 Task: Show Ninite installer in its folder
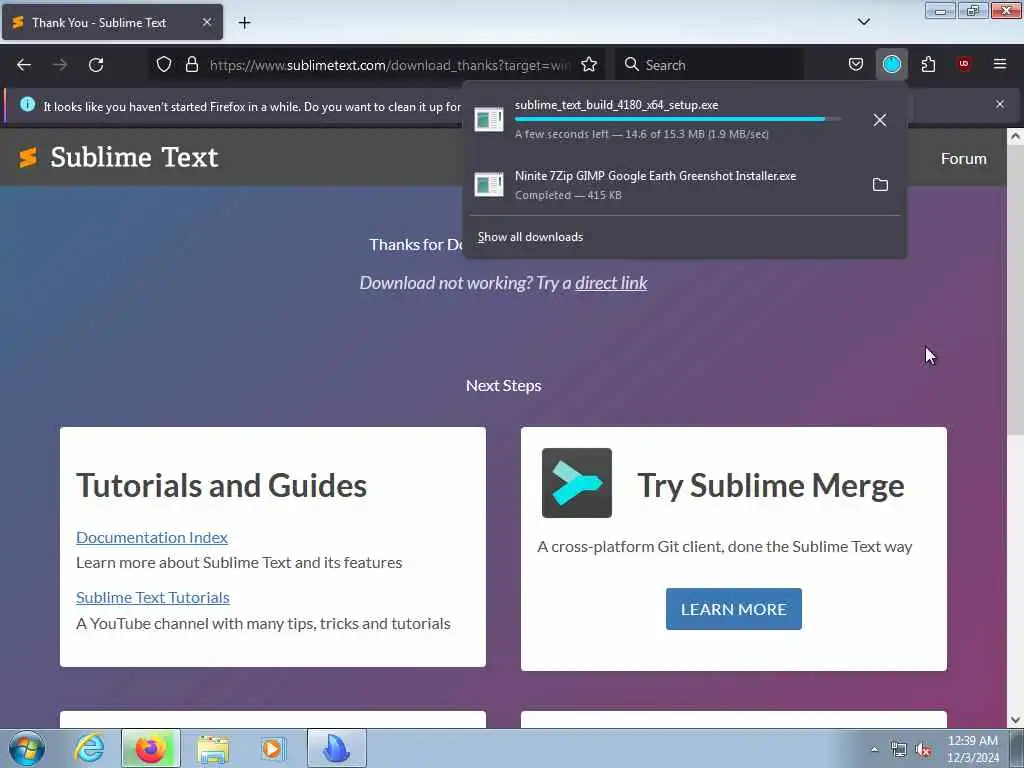[880, 185]
